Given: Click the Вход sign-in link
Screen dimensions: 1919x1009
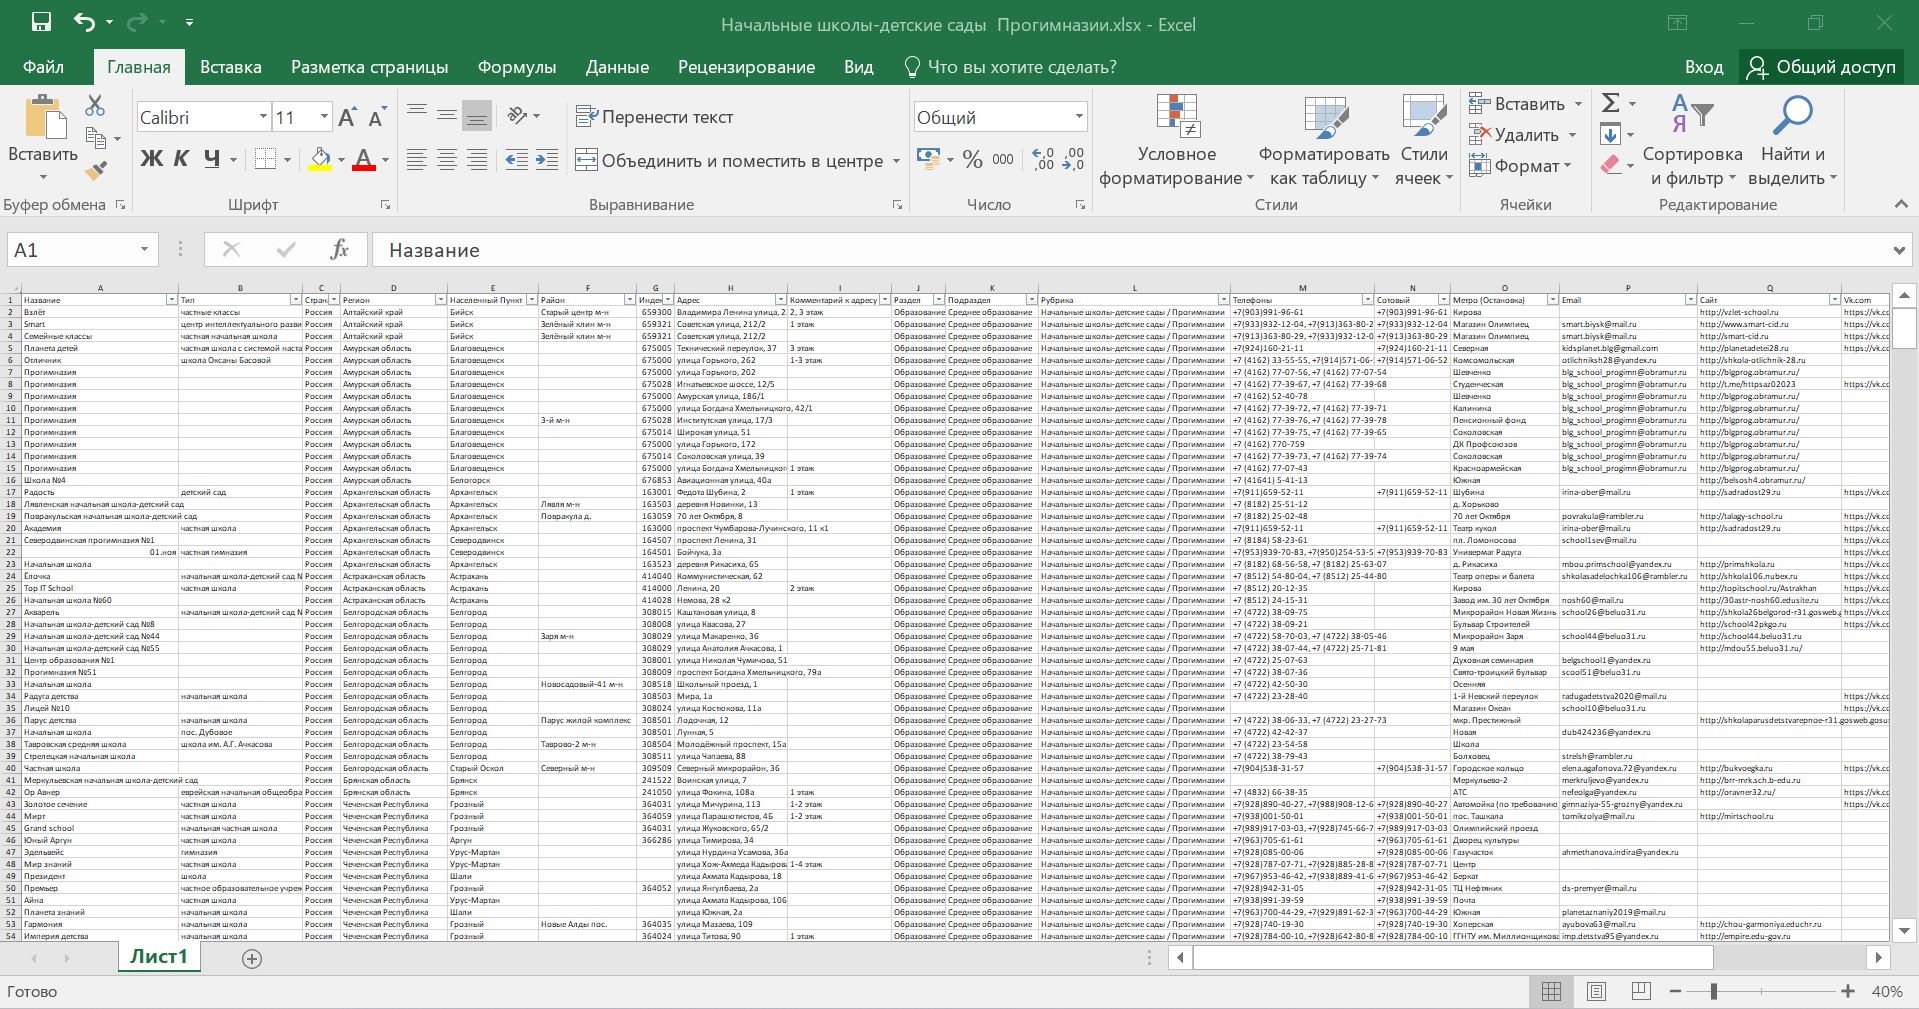Looking at the screenshot, I should pos(1703,67).
